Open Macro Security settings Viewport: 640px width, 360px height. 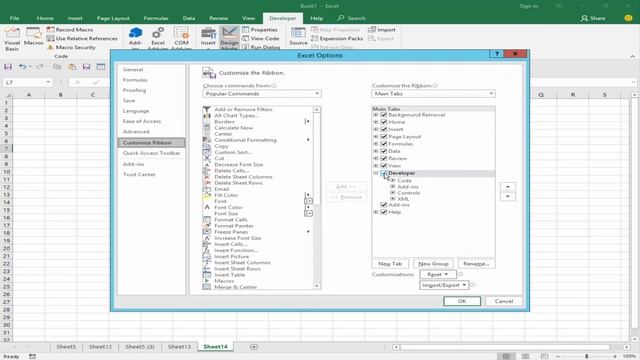coord(71,47)
